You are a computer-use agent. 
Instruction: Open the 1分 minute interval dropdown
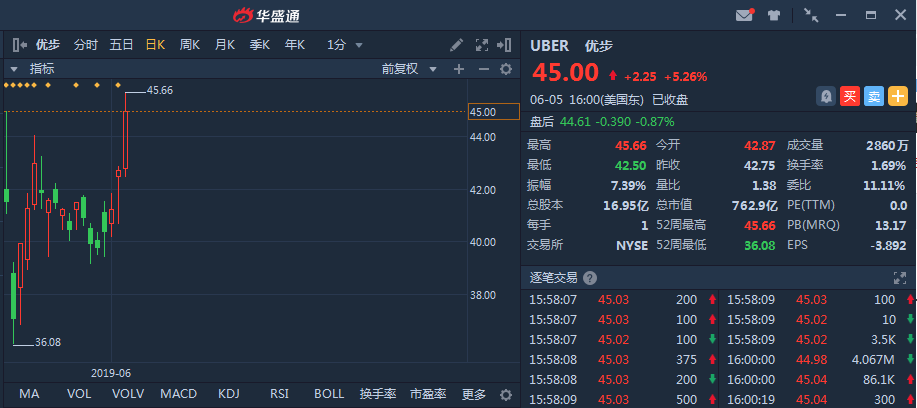(x=345, y=44)
